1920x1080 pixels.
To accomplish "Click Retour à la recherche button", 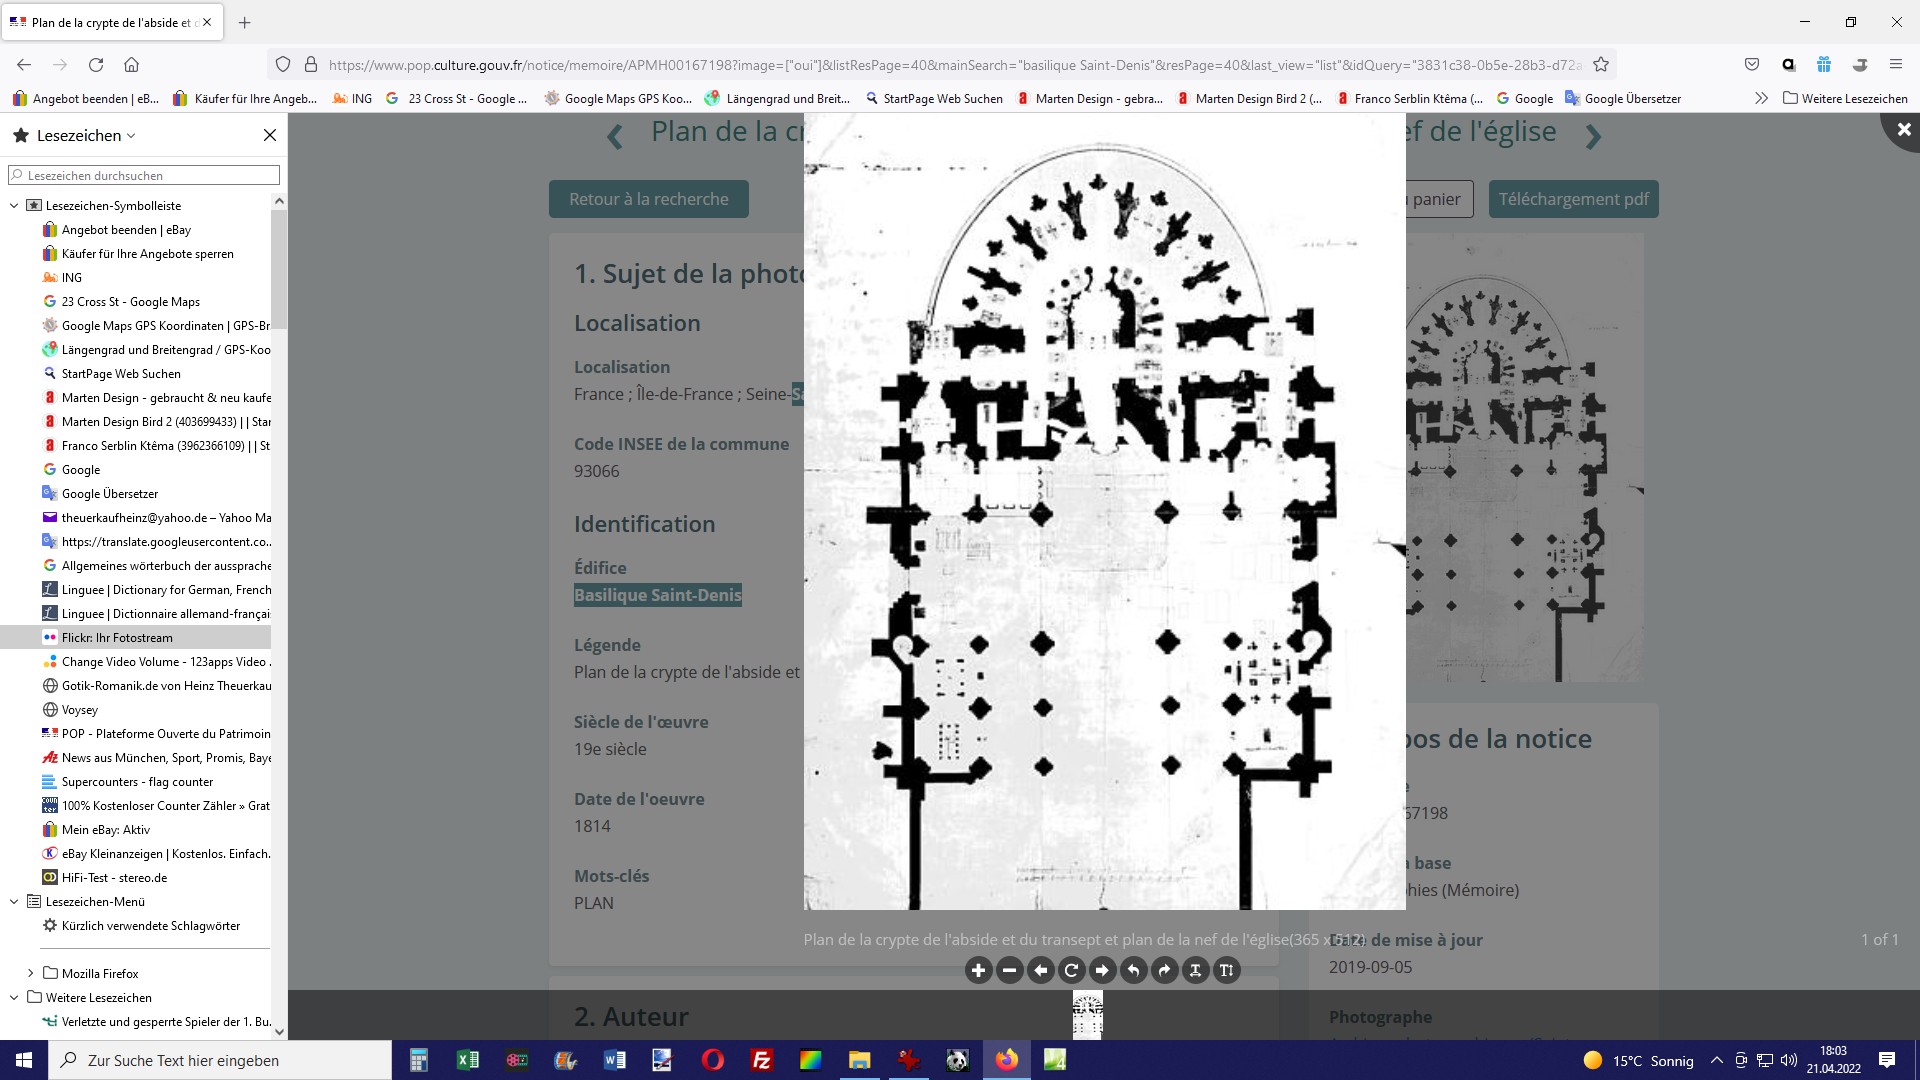I will (x=648, y=199).
